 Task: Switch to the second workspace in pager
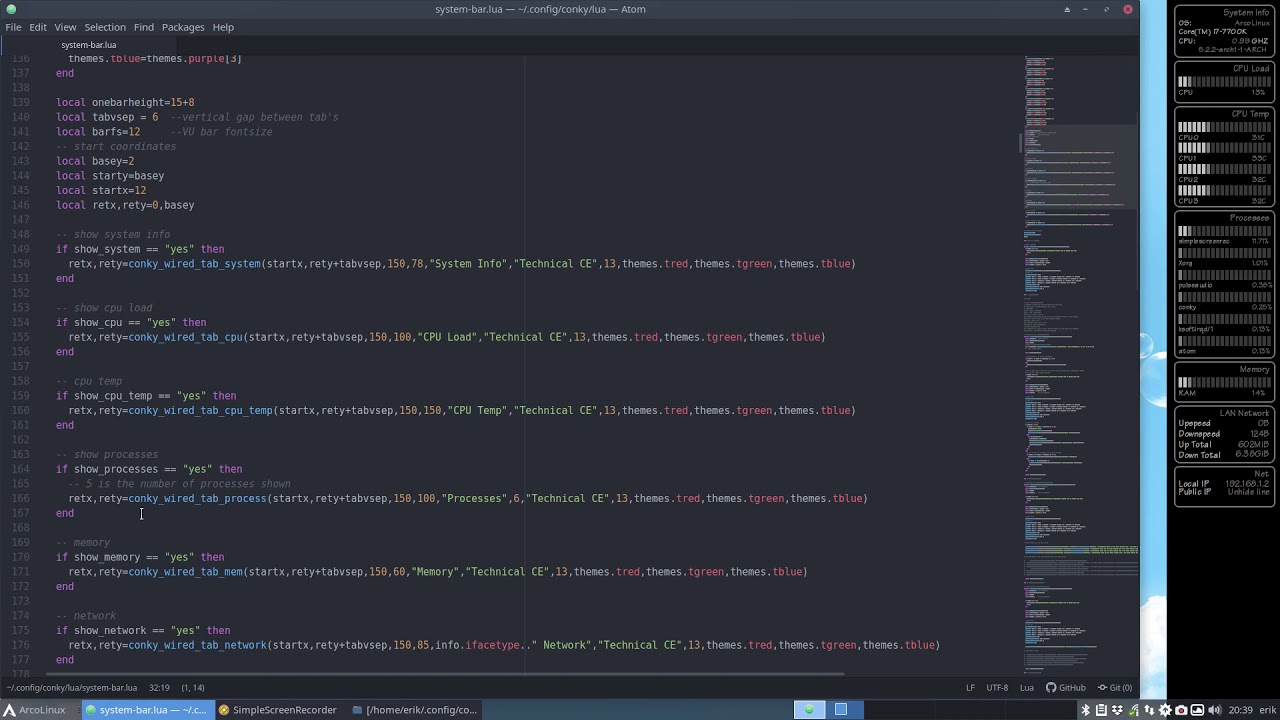coord(841,710)
